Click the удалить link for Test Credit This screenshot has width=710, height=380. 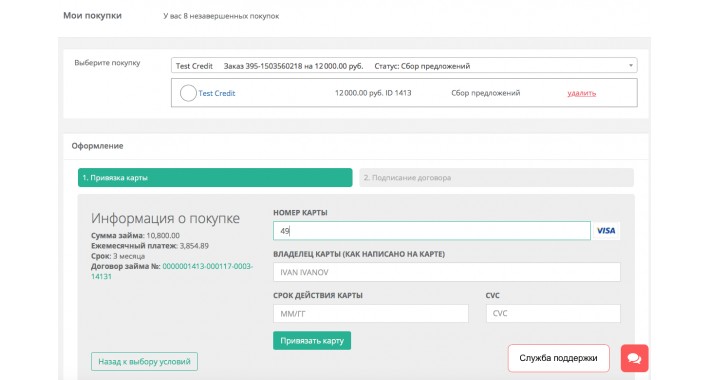click(x=581, y=93)
